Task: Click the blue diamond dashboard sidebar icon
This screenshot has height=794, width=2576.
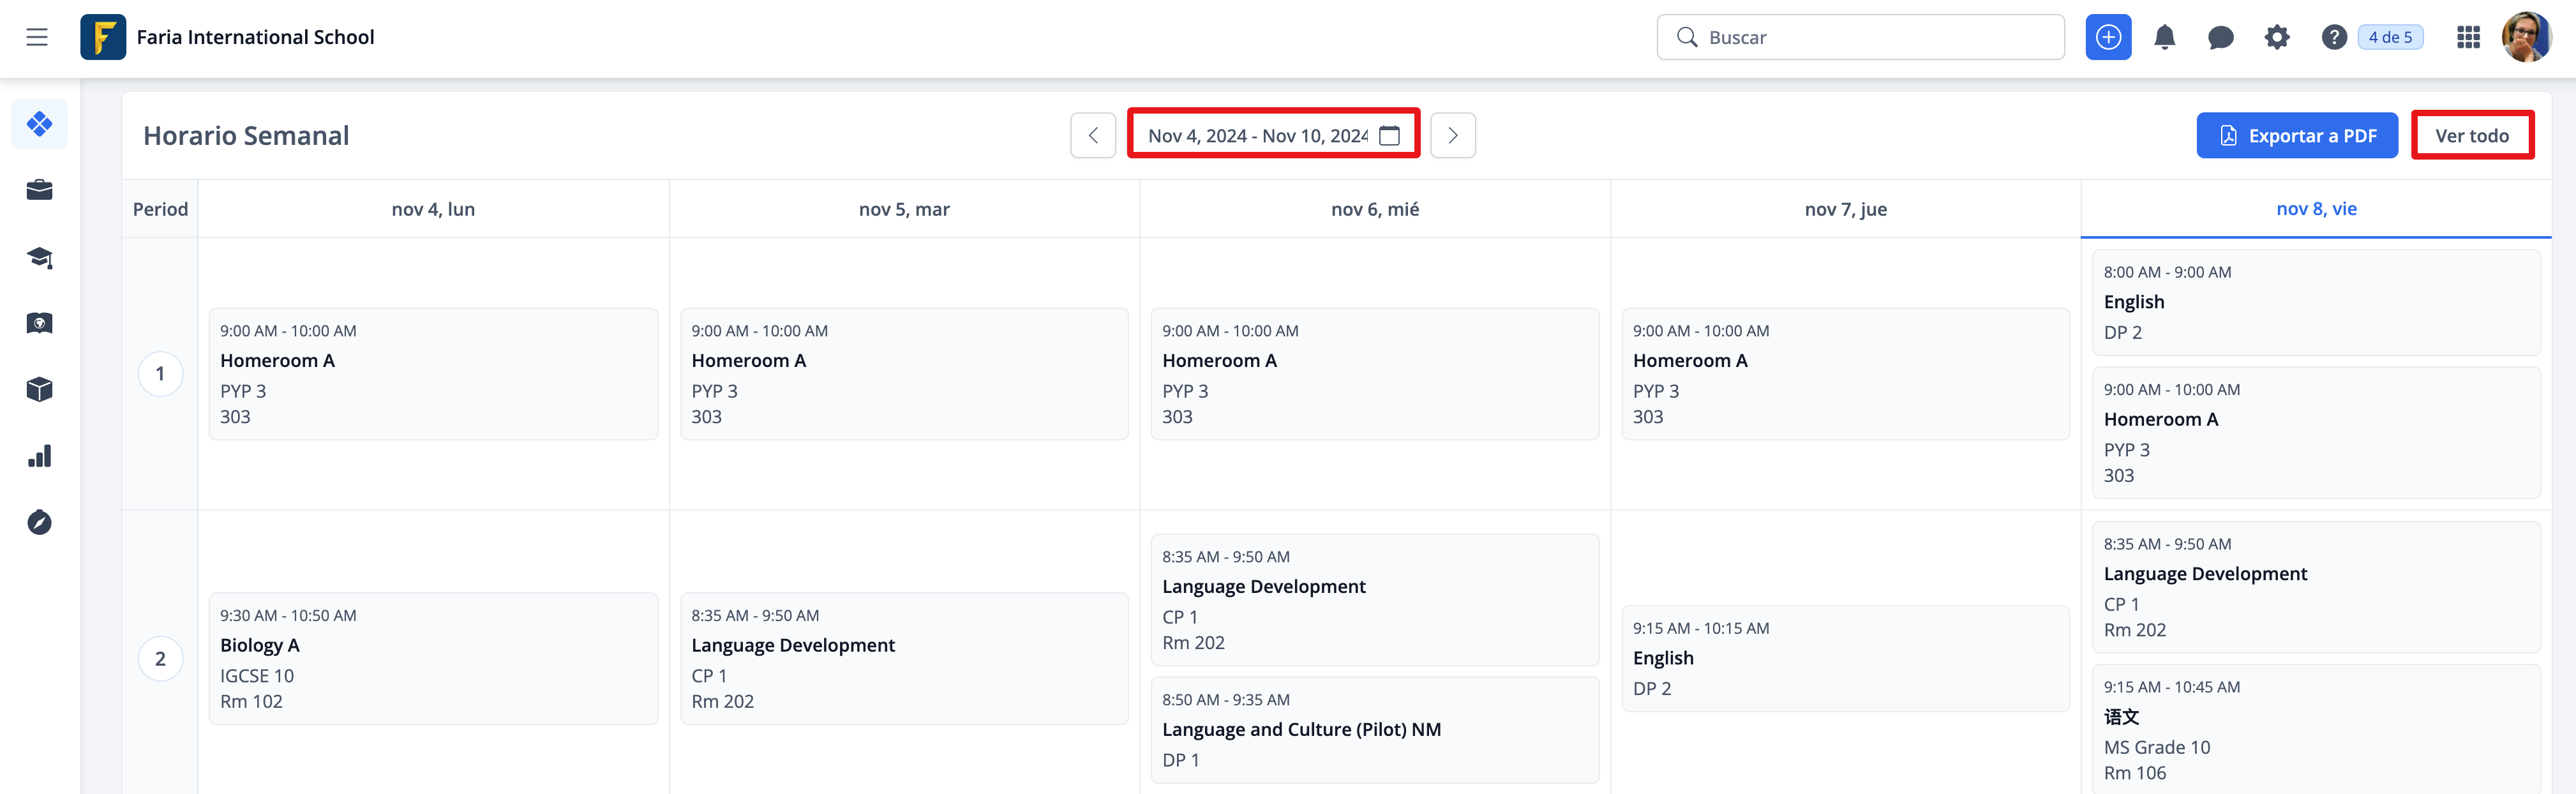Action: pos(40,124)
